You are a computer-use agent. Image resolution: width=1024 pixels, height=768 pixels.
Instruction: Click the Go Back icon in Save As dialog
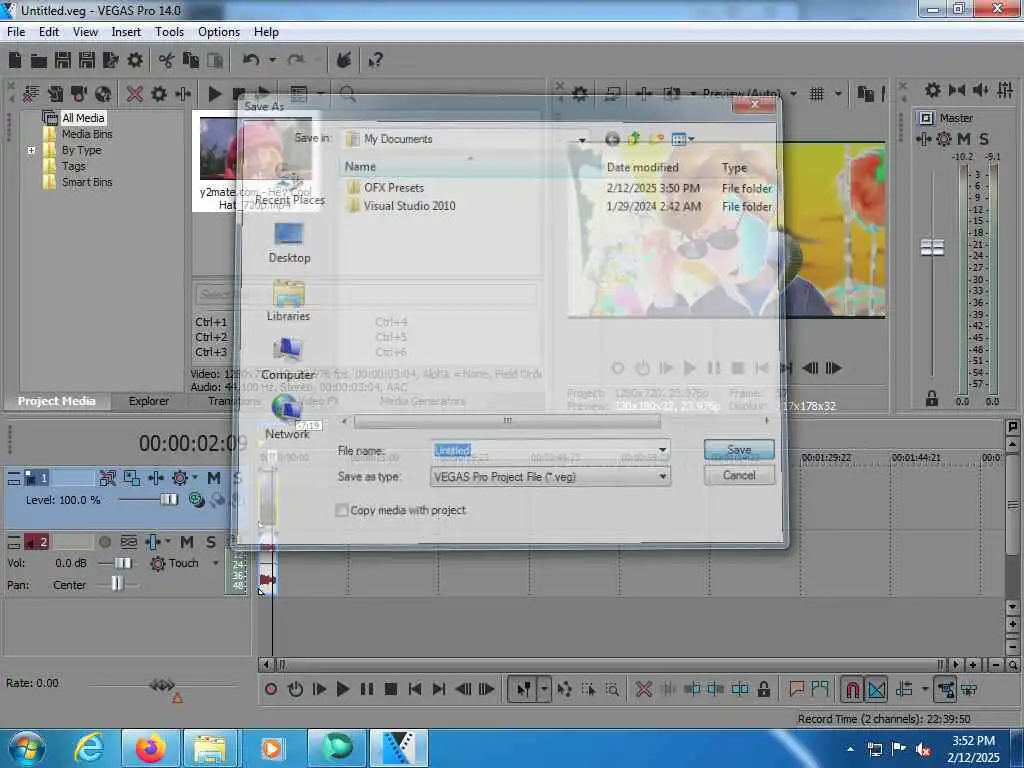tap(612, 138)
